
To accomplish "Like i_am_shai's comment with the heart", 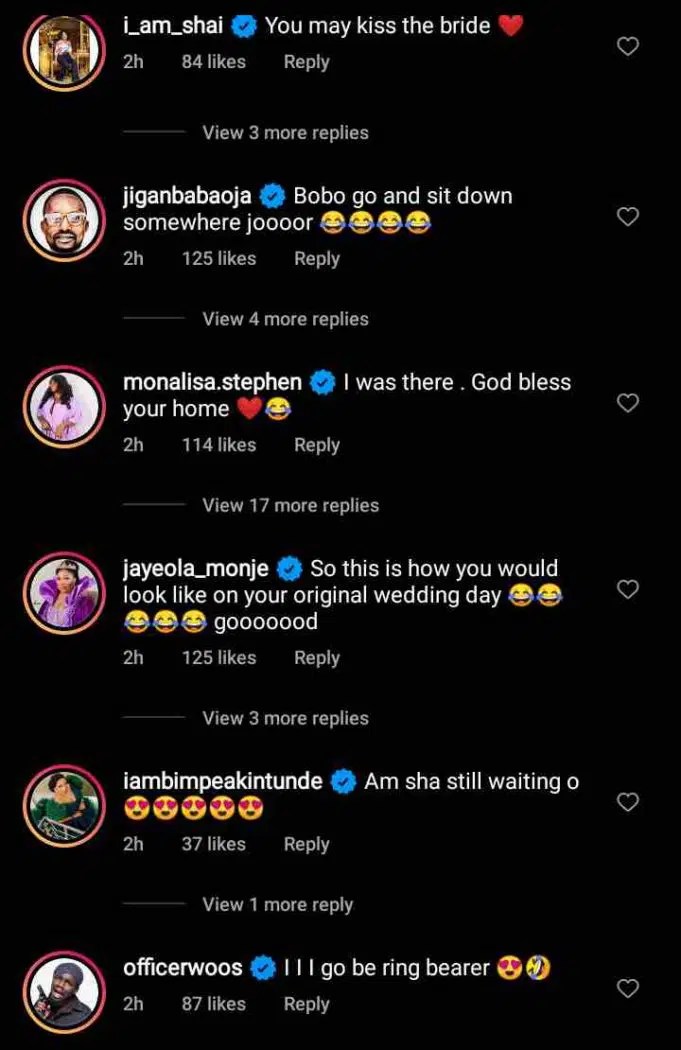I will pyautogui.click(x=627, y=46).
